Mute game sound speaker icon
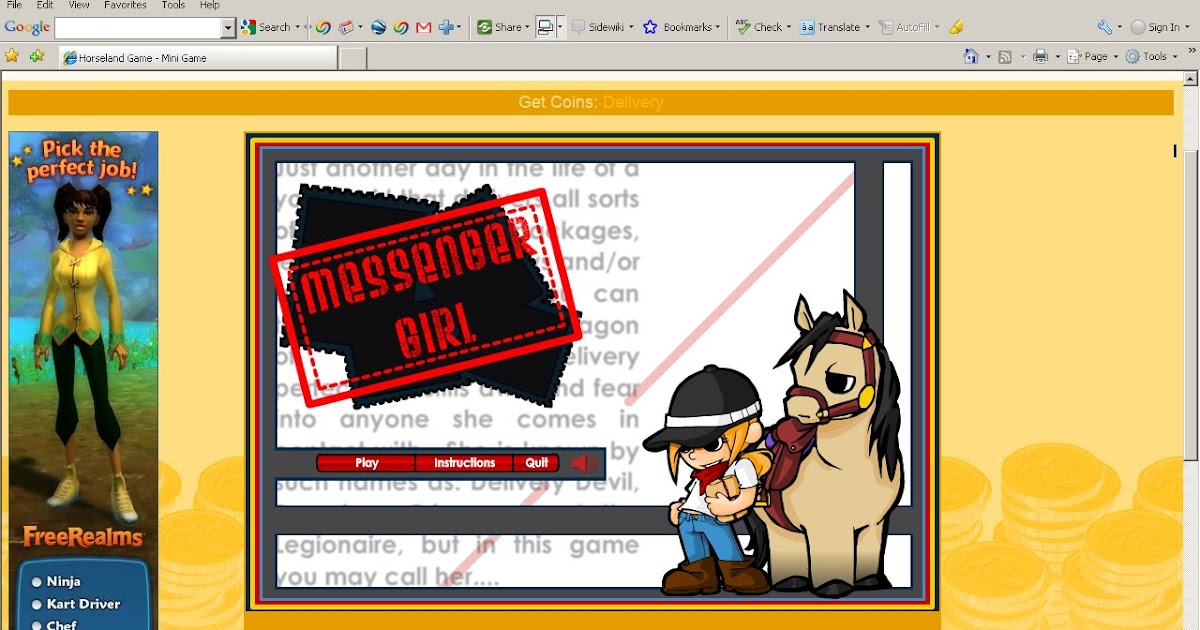Viewport: 1200px width, 630px height. (584, 463)
